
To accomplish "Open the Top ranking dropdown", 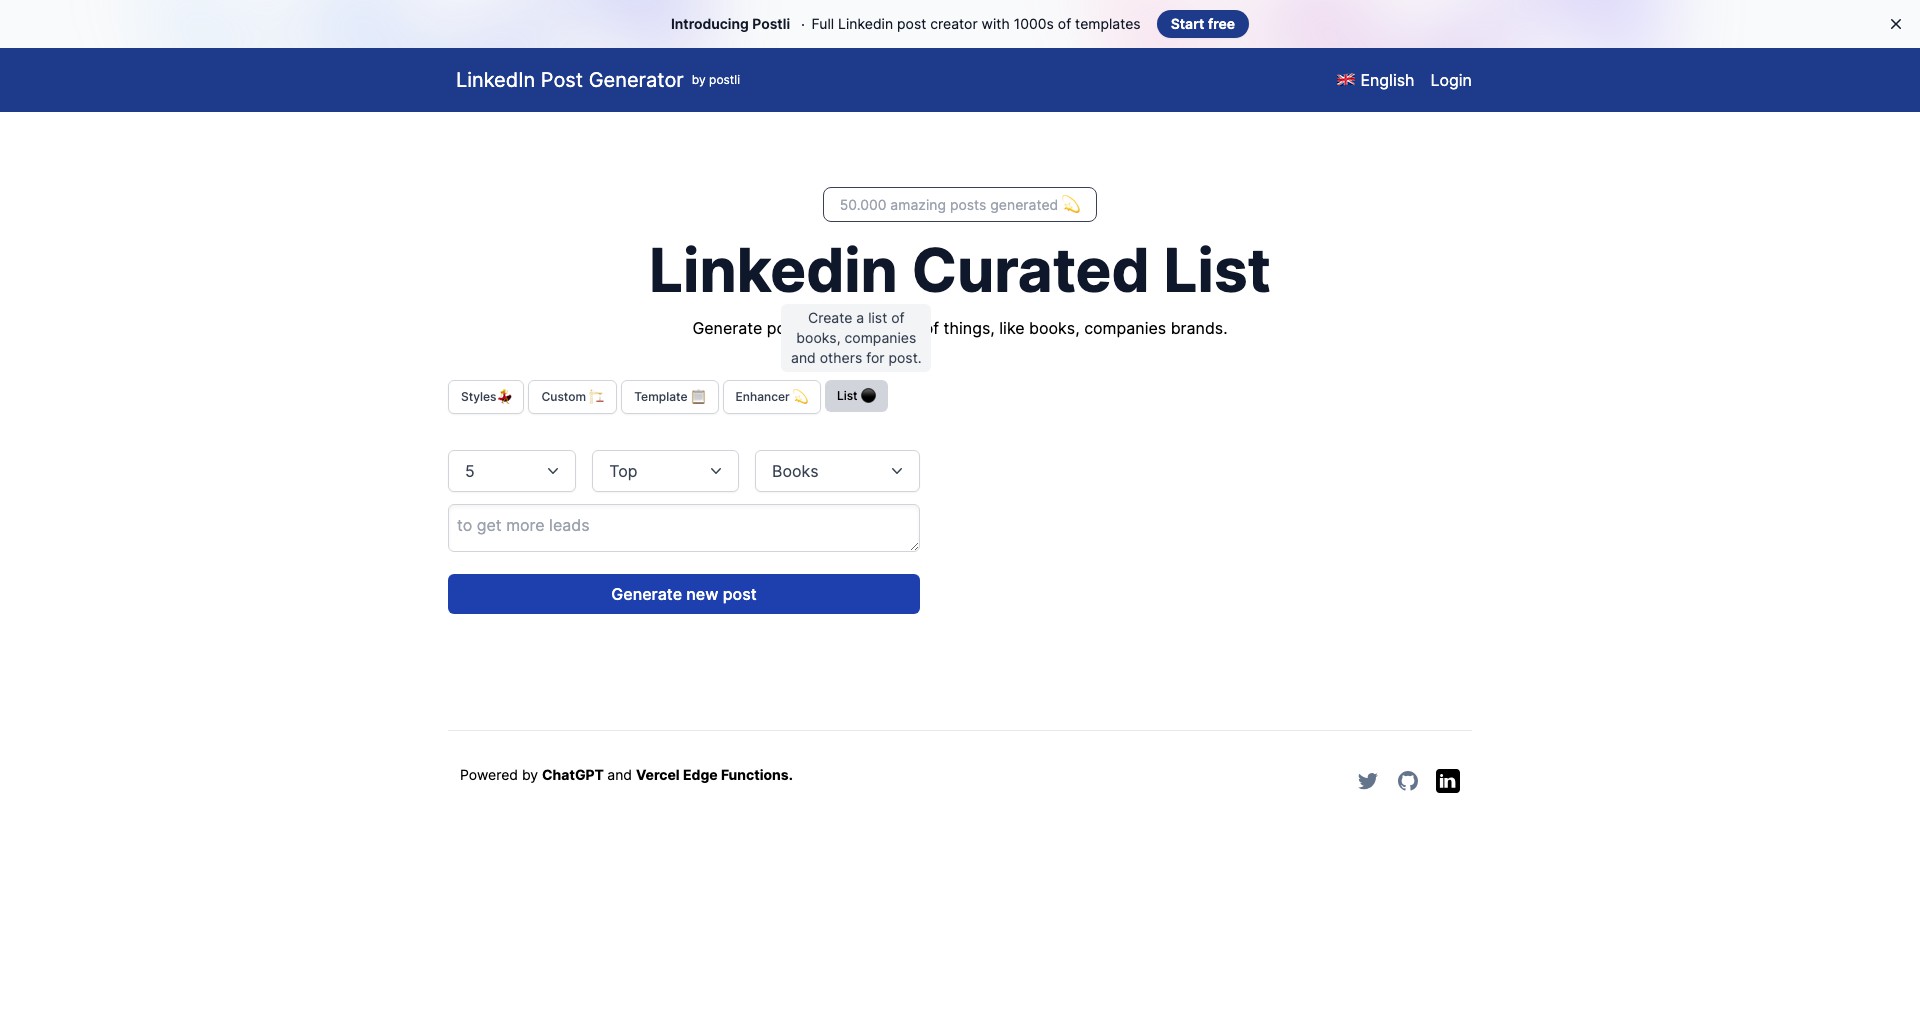I will (665, 471).
